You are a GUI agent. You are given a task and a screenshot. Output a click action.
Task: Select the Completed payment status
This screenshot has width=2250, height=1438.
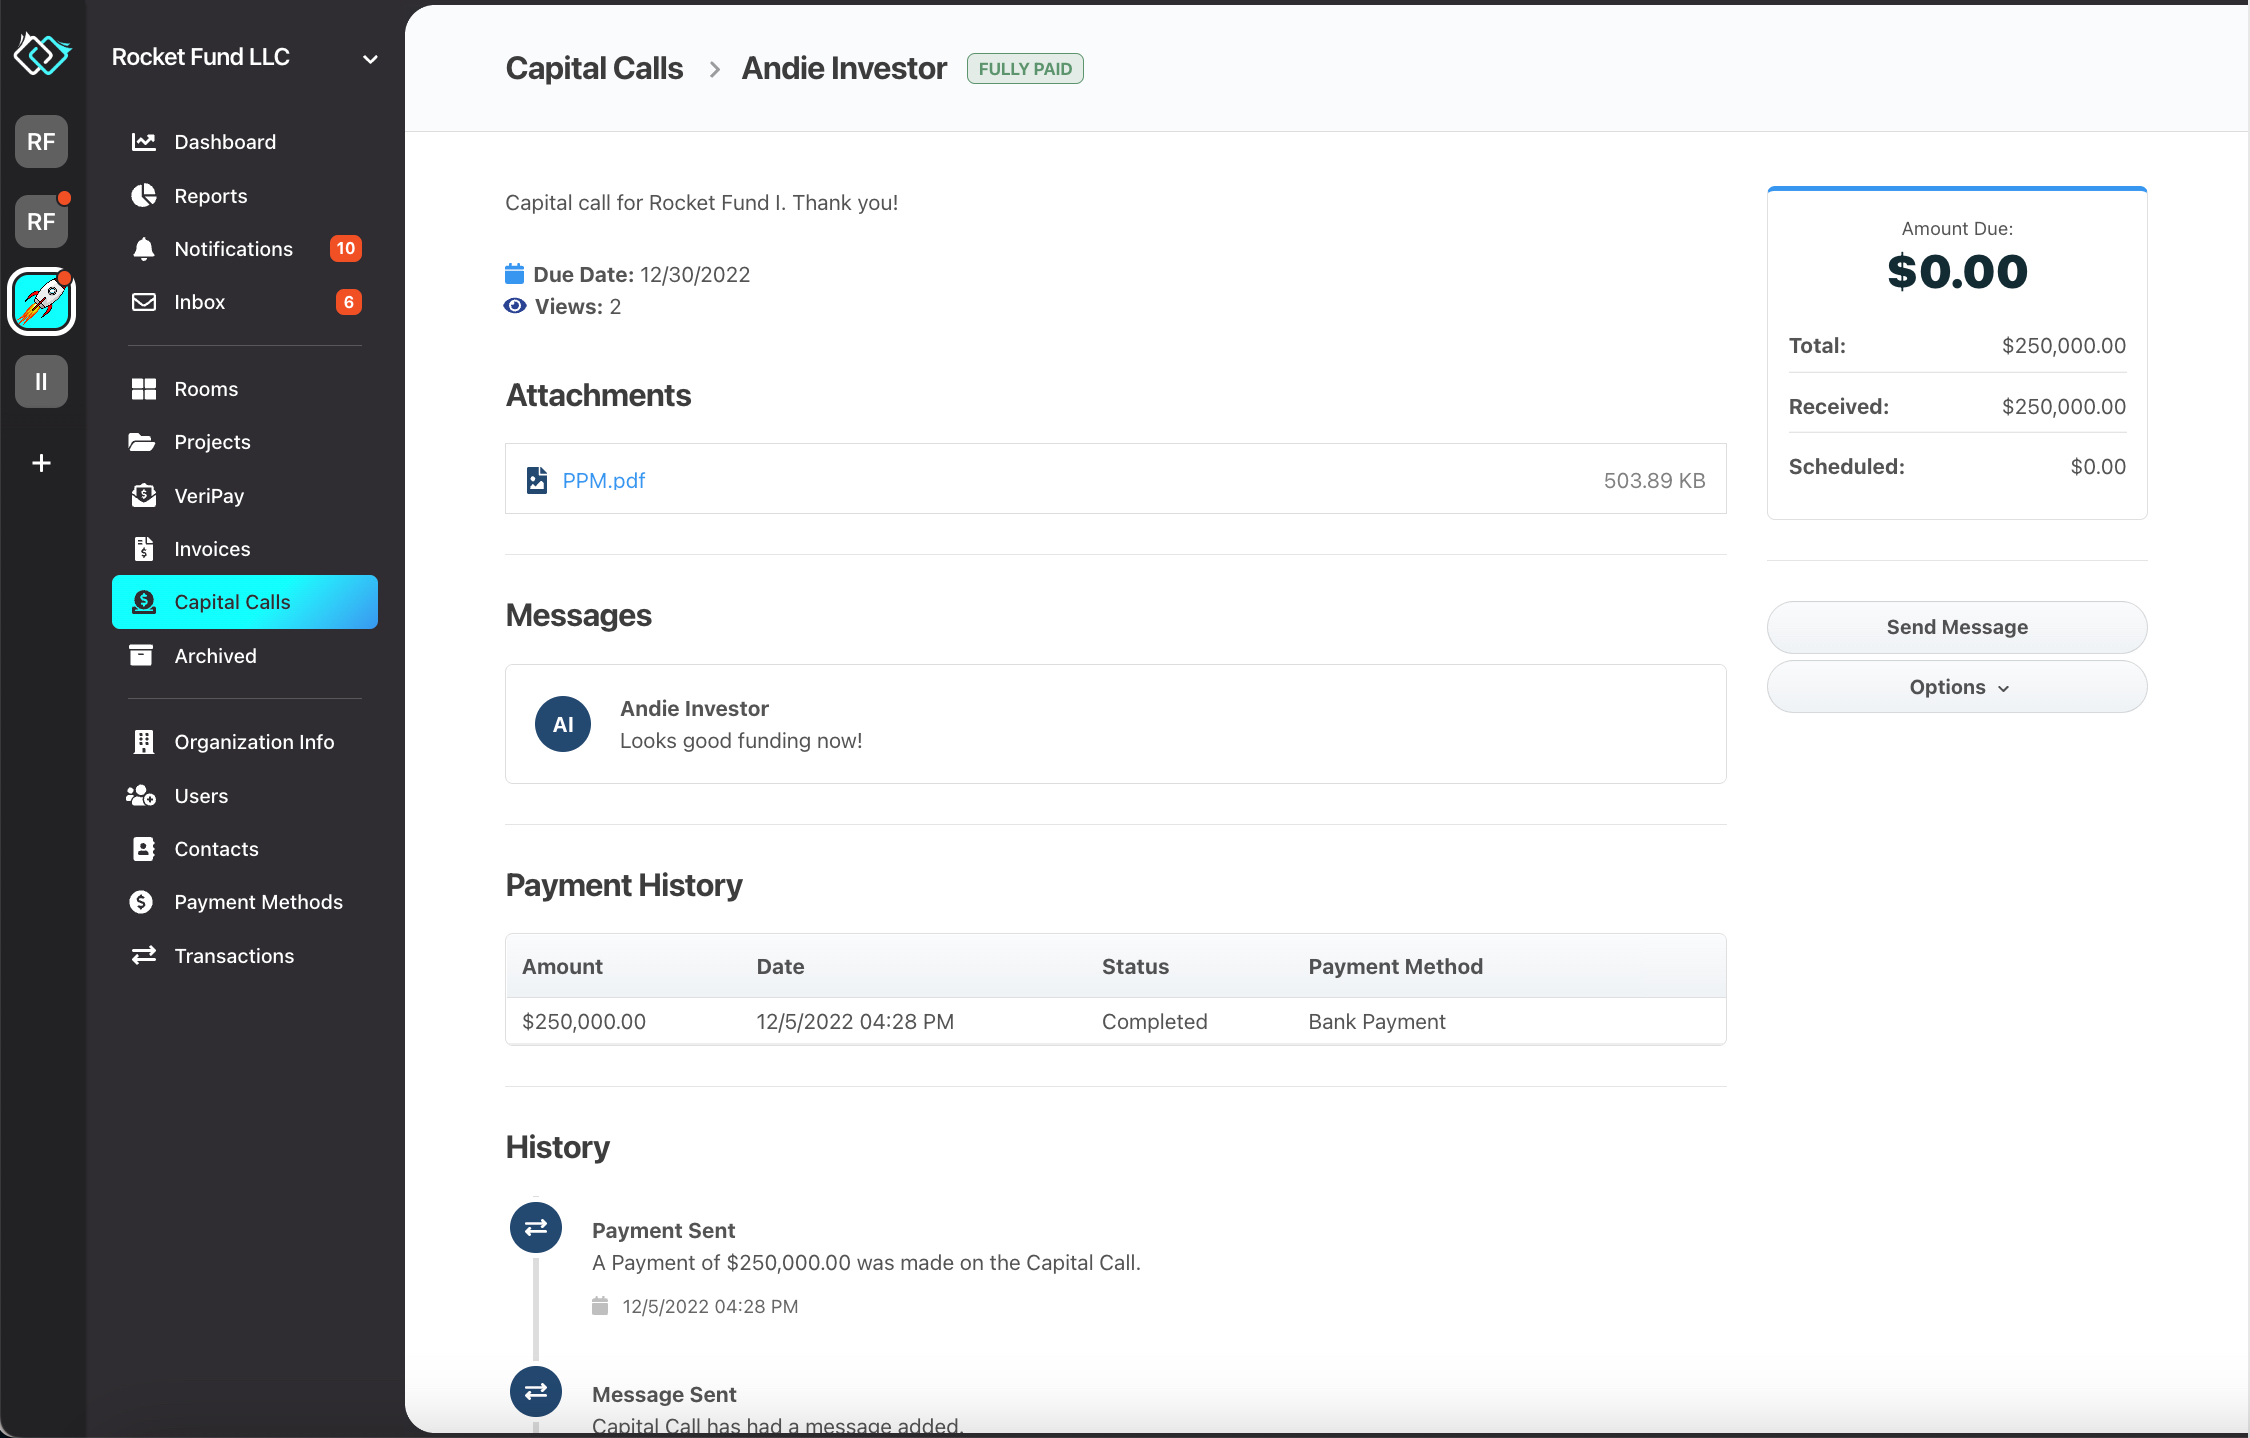click(1154, 1021)
